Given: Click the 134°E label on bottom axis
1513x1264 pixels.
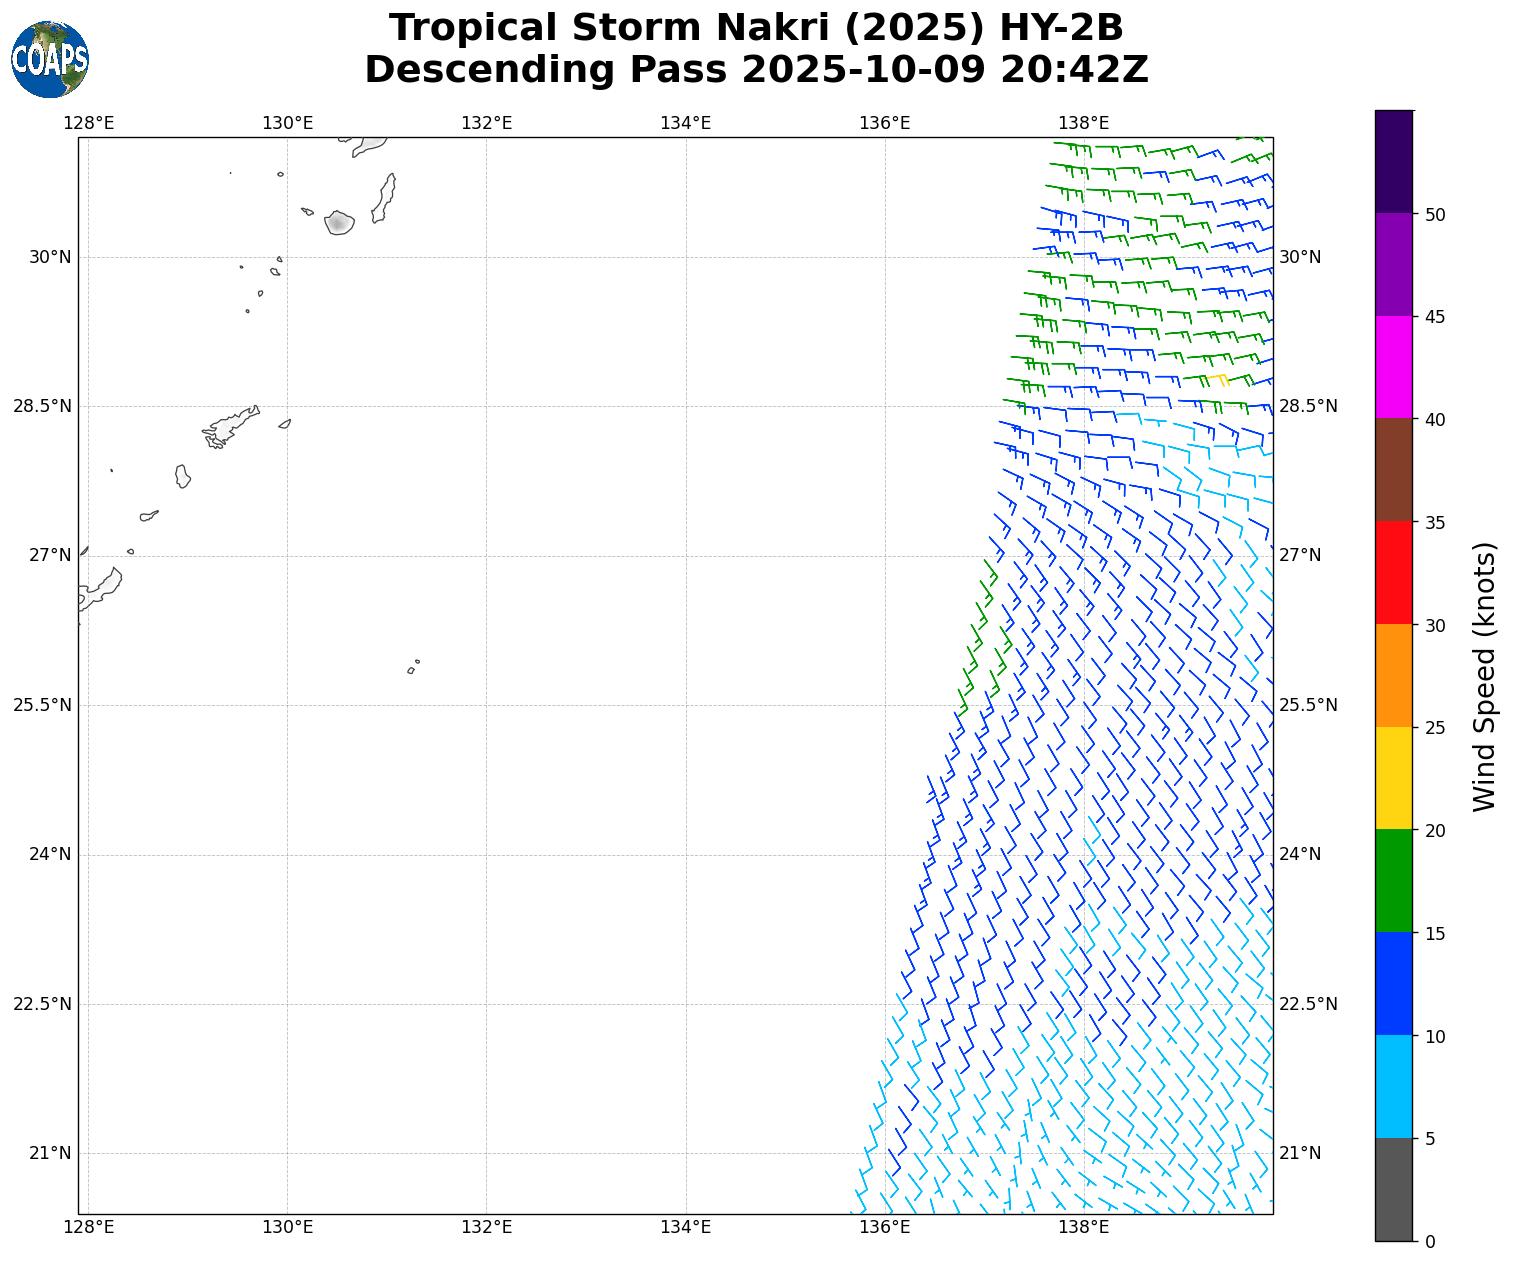Looking at the screenshot, I should [x=685, y=1228].
